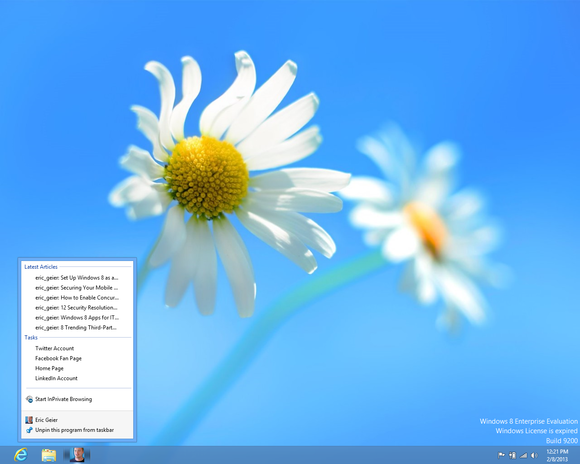The width and height of the screenshot is (580, 464).
Task: Click the InPrivate Browsing icon in jump list
Action: pos(29,399)
